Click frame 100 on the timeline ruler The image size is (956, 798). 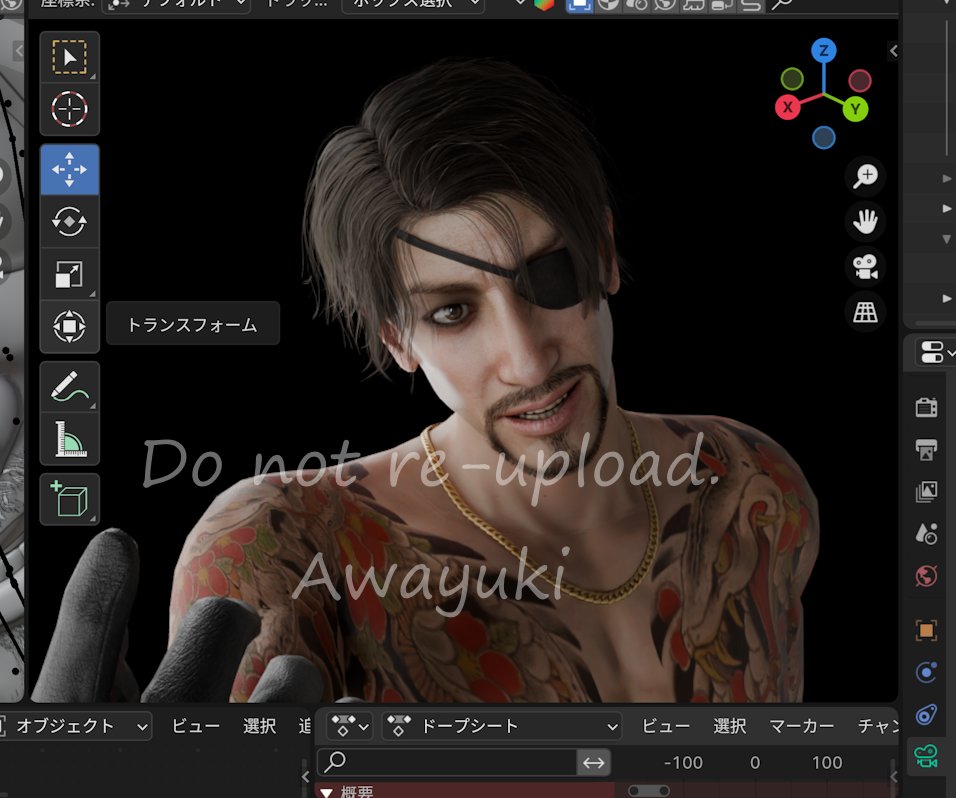tap(827, 763)
